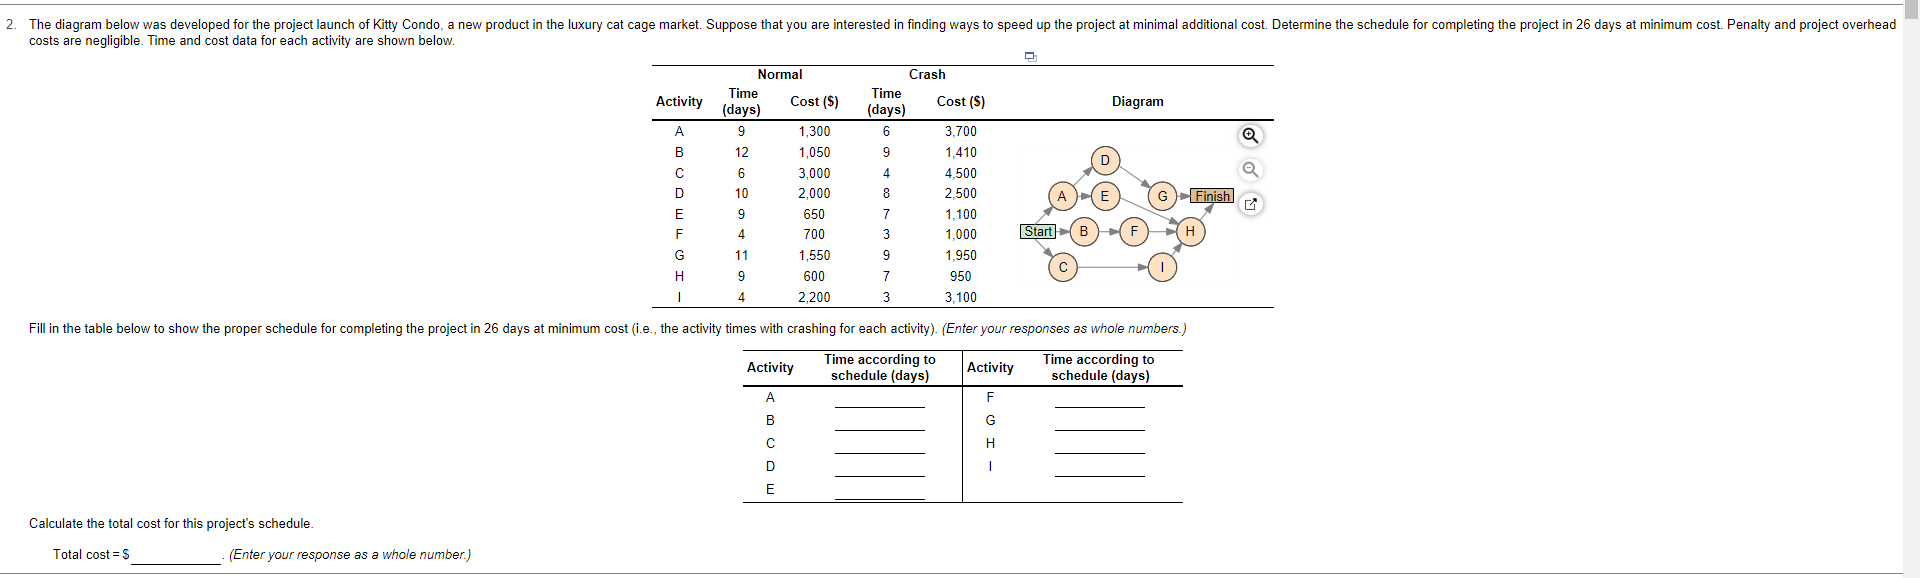Select activity row A in the cost table
The image size is (1922, 578).
(680, 131)
